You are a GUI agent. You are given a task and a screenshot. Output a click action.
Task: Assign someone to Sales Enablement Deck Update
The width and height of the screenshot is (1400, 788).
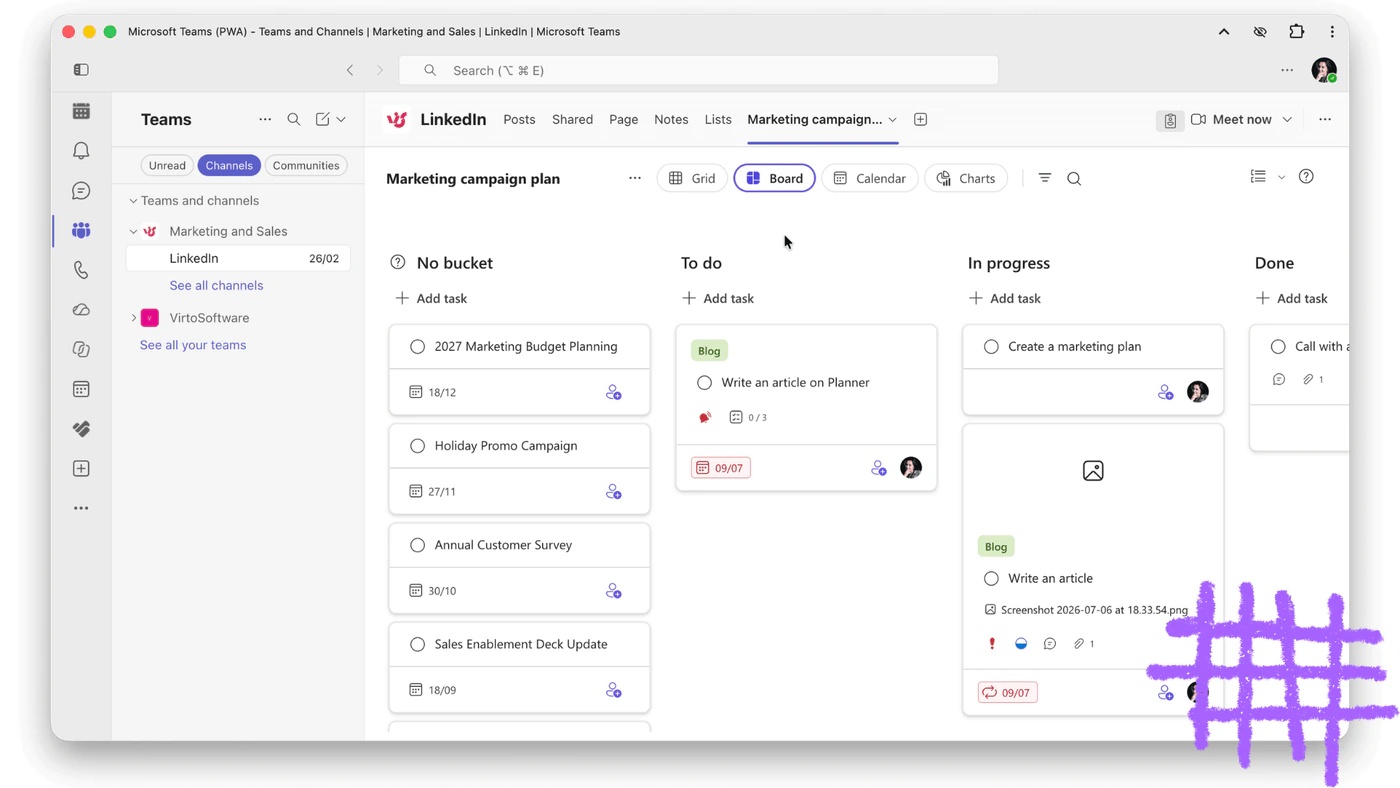pos(614,690)
